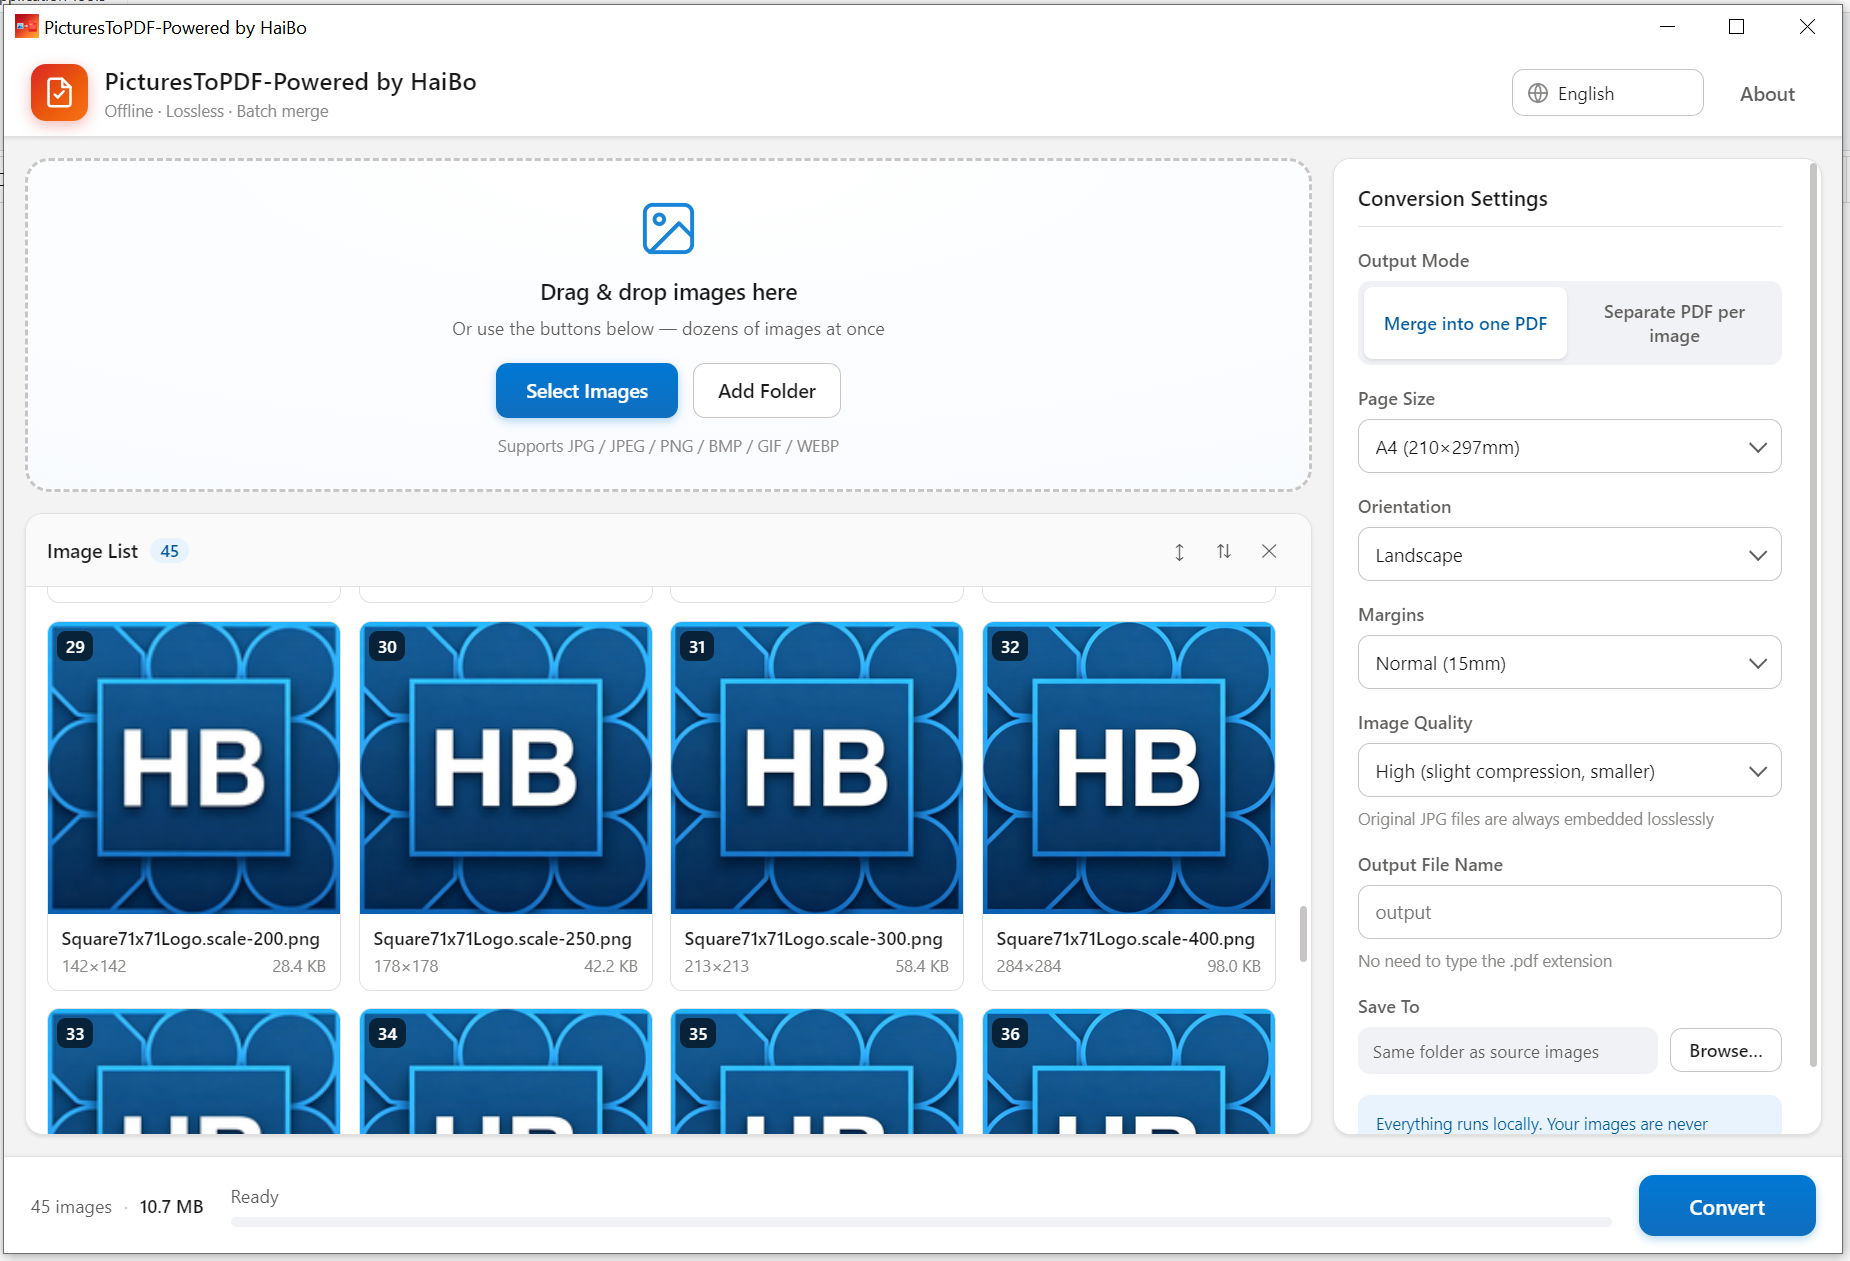Open the Margins dropdown
This screenshot has width=1850, height=1261.
tap(1569, 663)
